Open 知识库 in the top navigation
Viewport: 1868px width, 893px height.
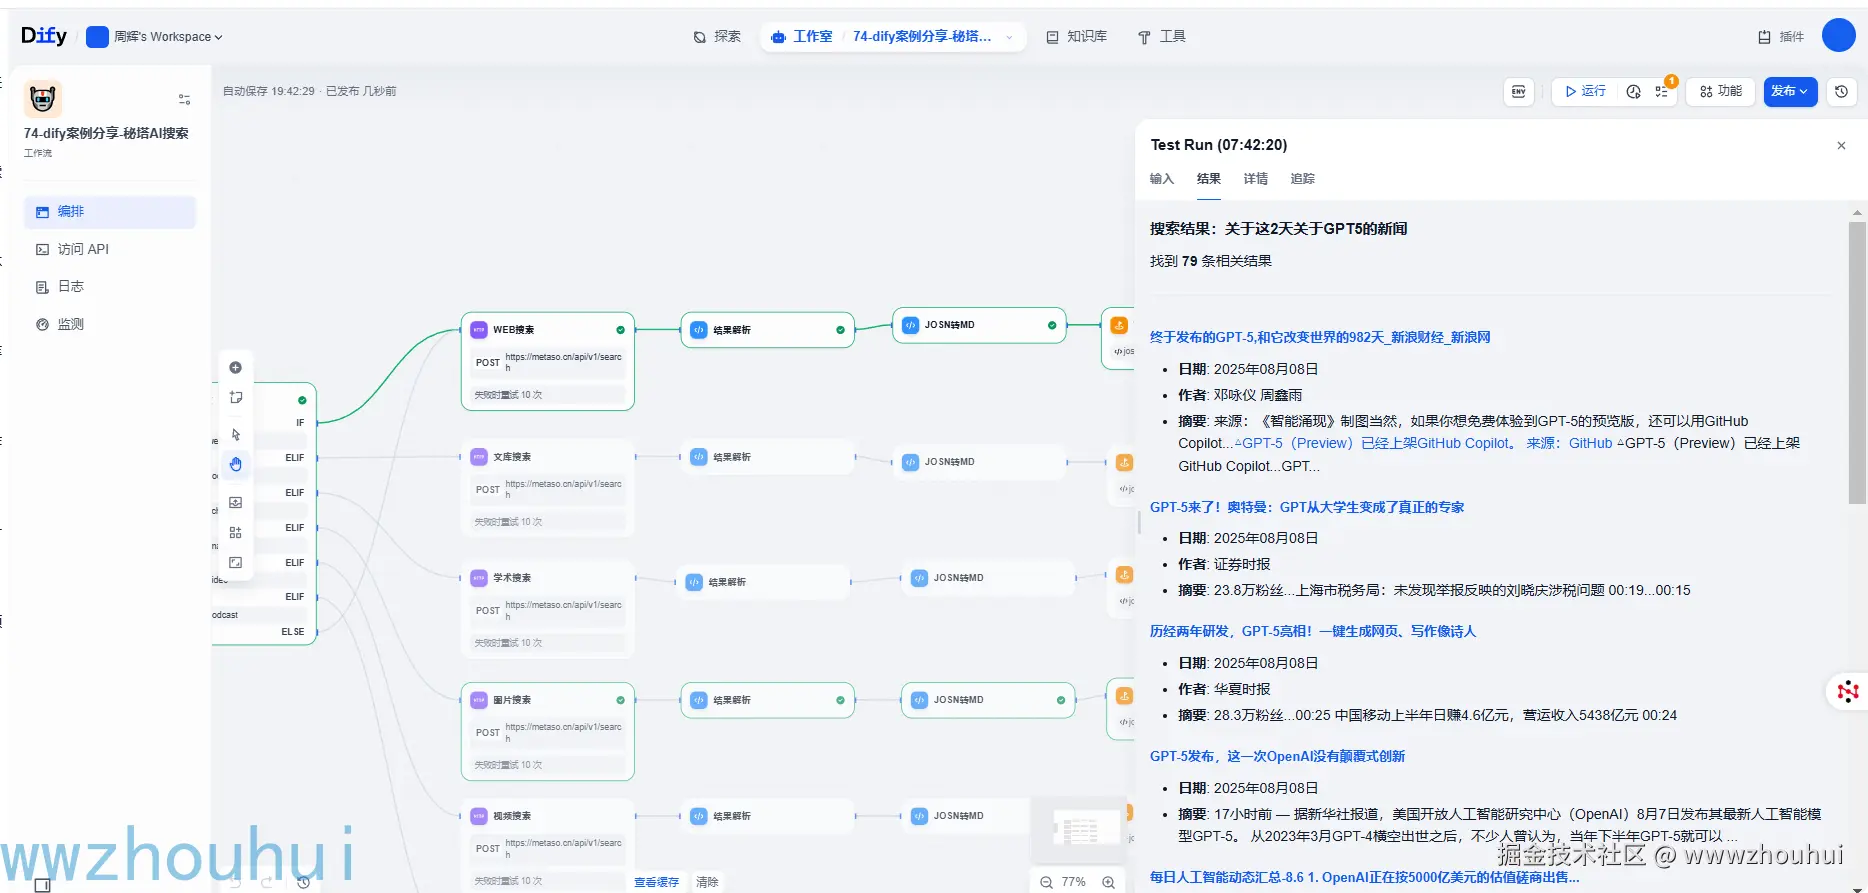[x=1077, y=37]
